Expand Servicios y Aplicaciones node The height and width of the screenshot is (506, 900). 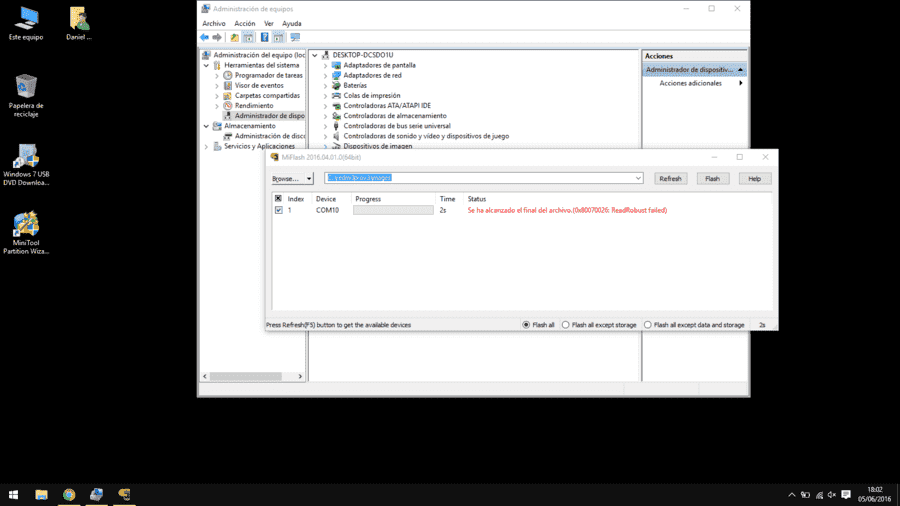click(x=206, y=146)
